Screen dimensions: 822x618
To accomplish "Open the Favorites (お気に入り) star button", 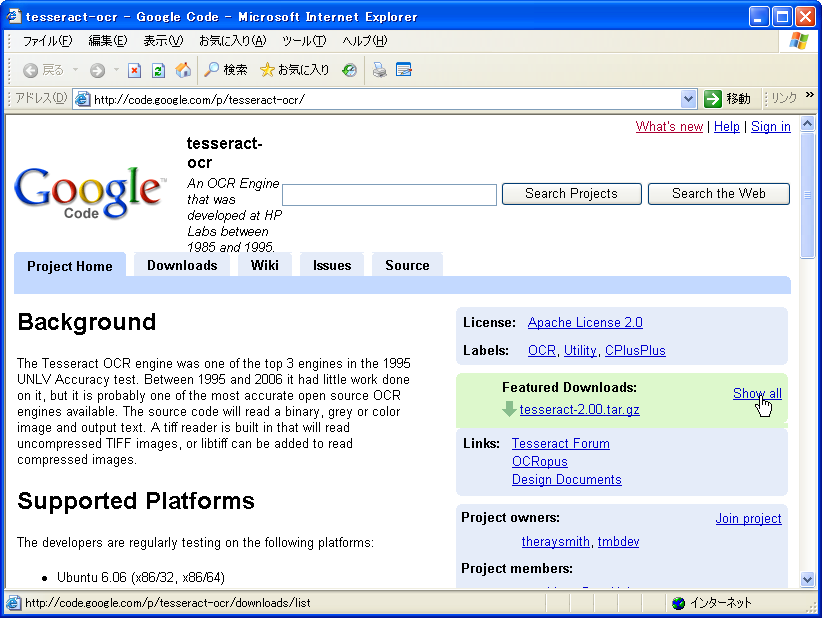I will (294, 70).
